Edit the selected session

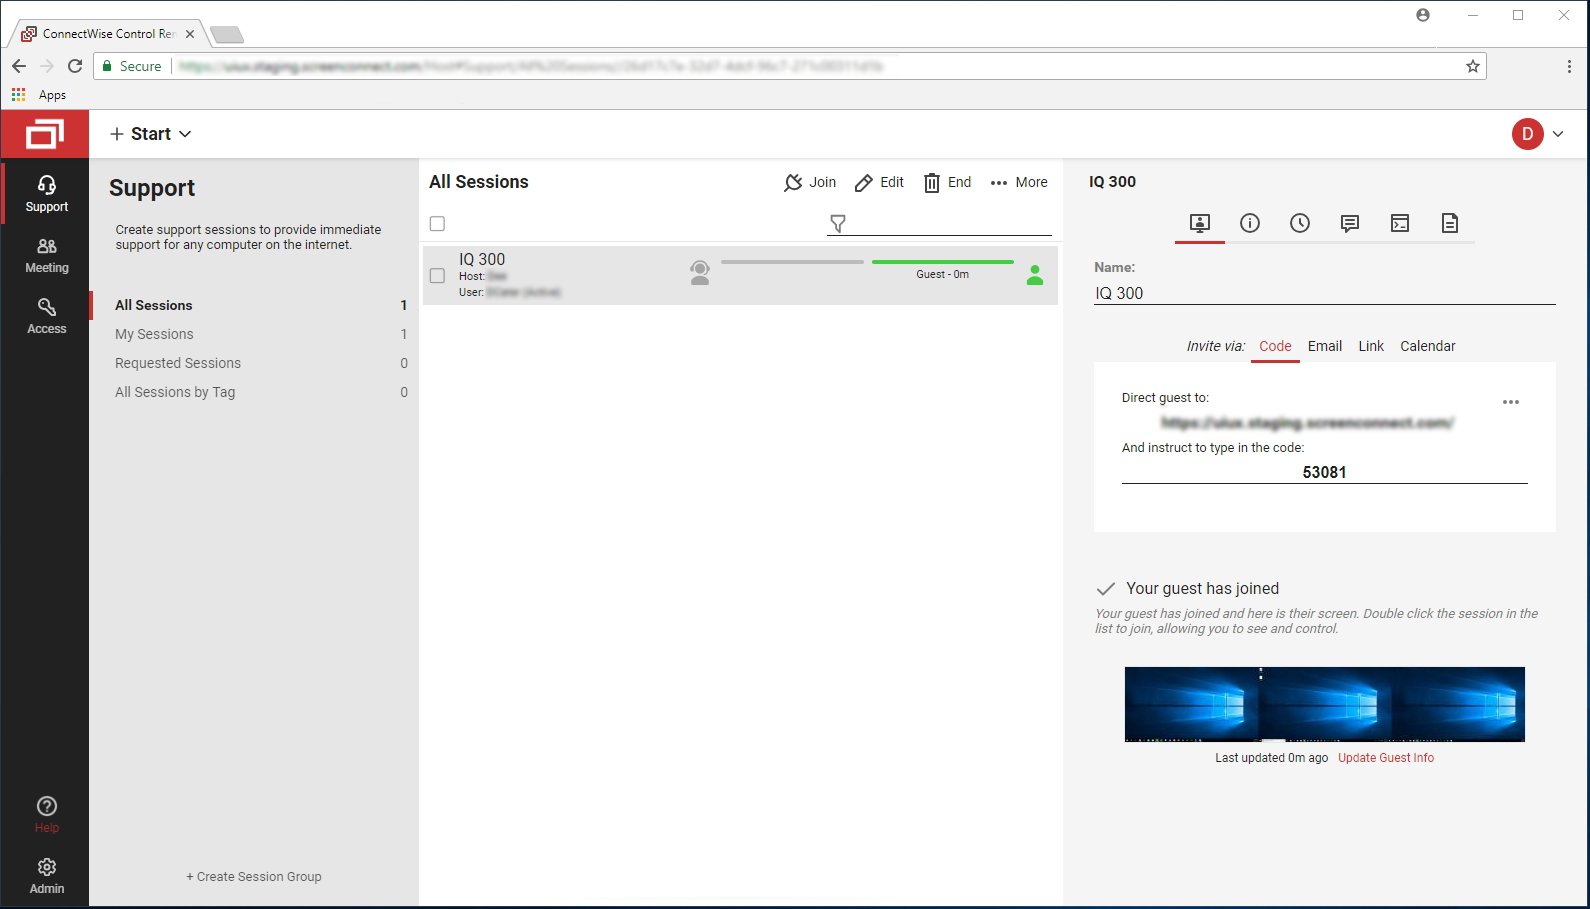[879, 182]
